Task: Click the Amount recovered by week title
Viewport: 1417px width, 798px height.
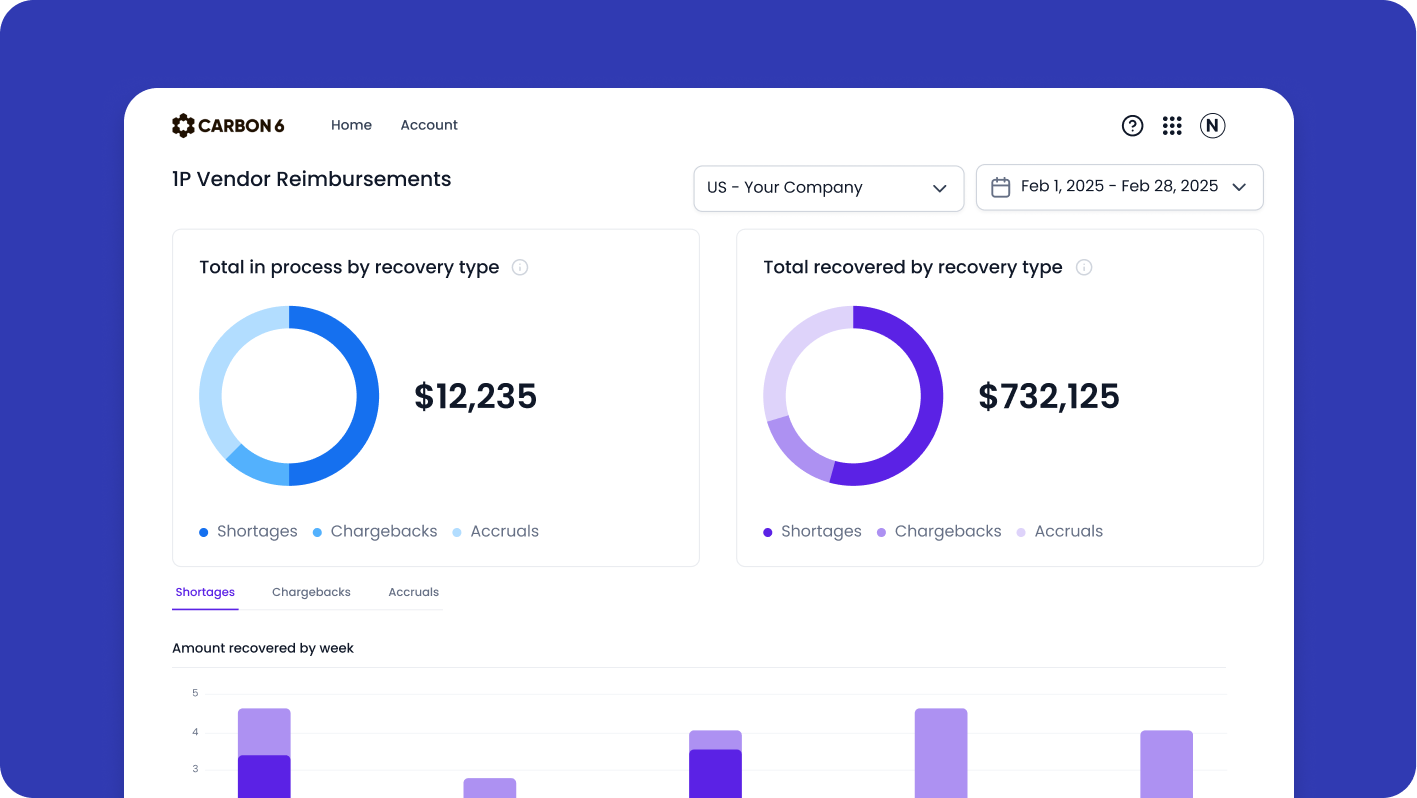Action: [x=263, y=648]
